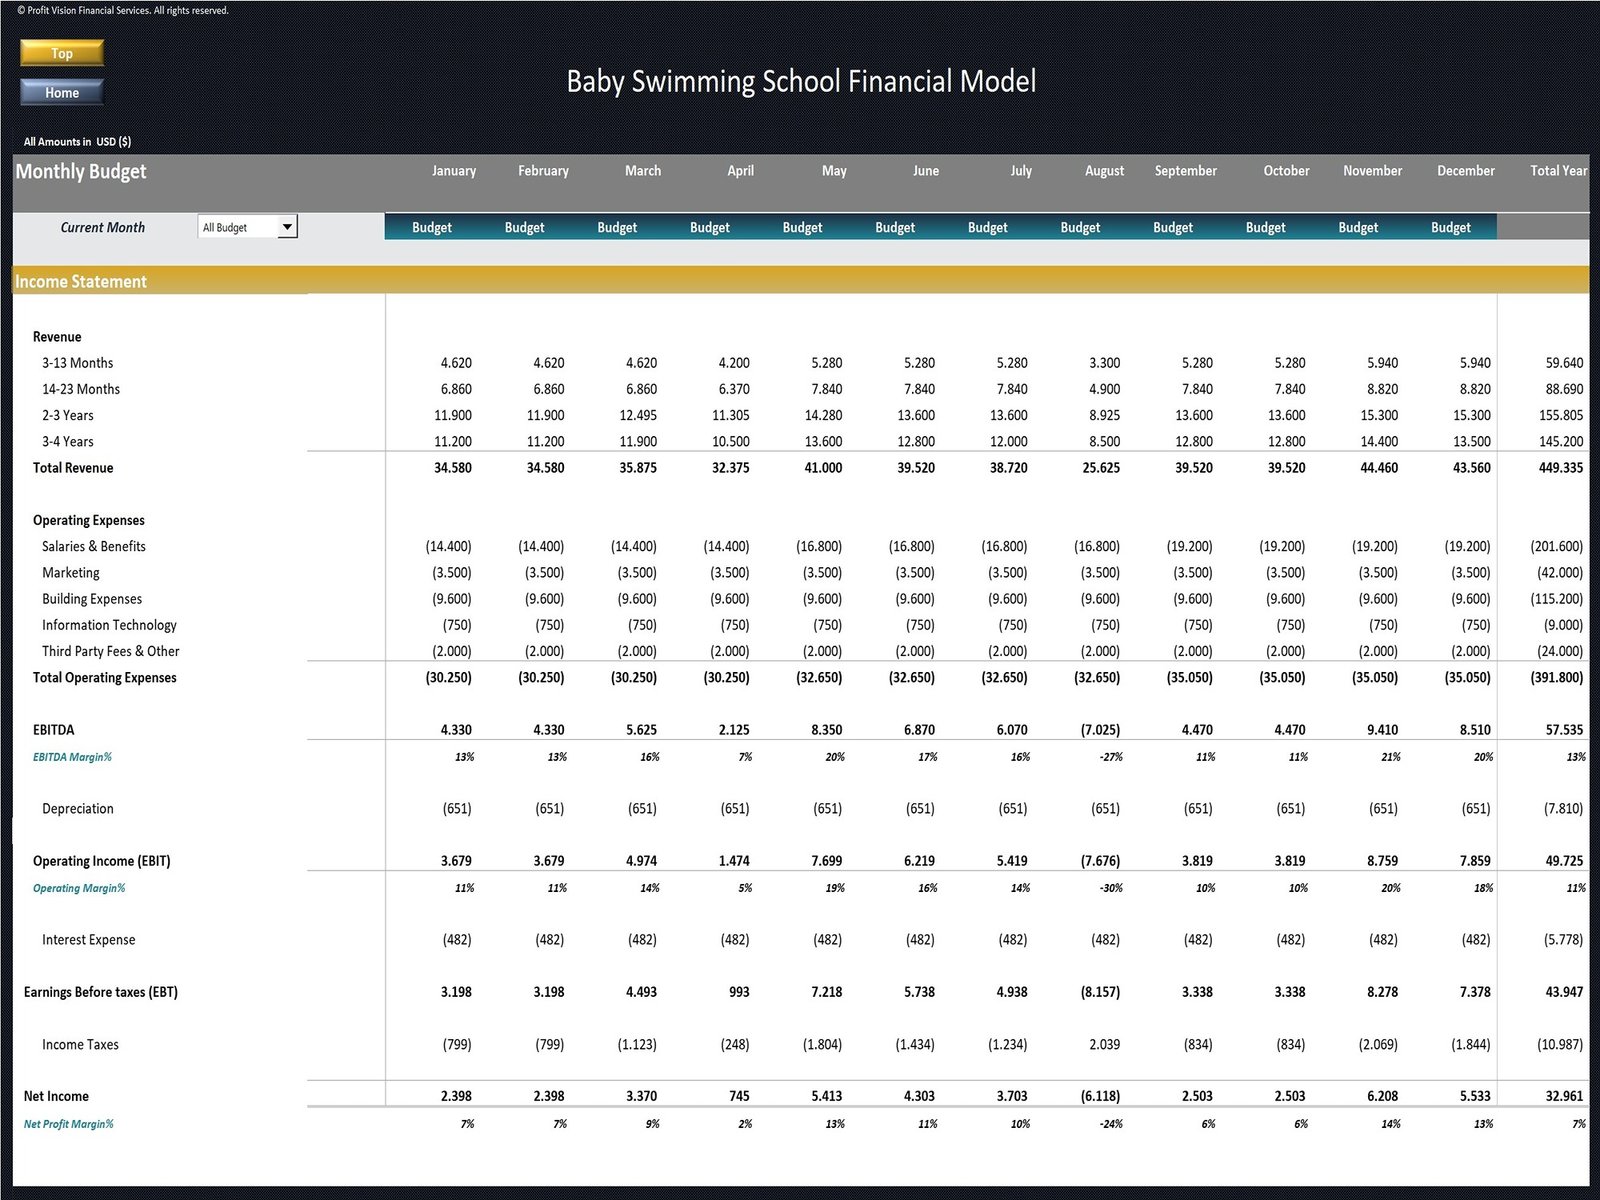
Task: Click the Budget cell under May
Action: (802, 228)
